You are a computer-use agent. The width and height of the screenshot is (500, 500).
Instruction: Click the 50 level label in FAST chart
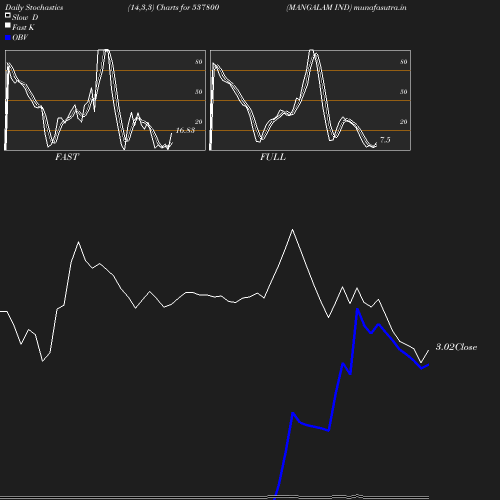[199, 92]
